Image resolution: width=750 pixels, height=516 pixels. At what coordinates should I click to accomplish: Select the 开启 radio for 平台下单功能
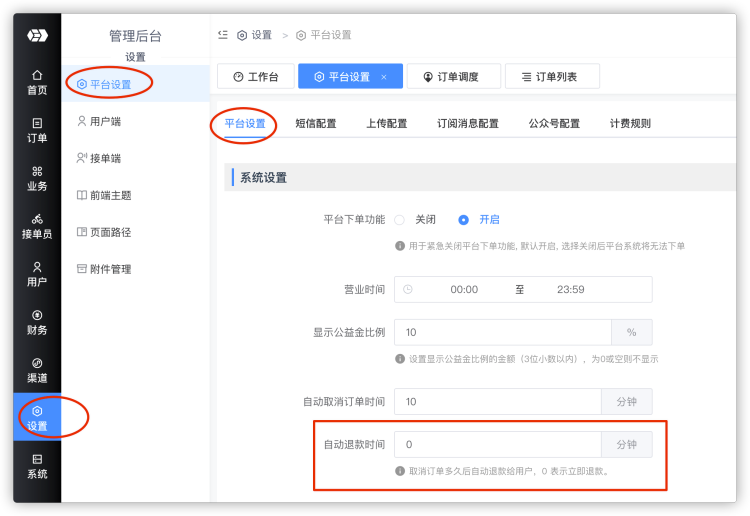click(x=463, y=220)
